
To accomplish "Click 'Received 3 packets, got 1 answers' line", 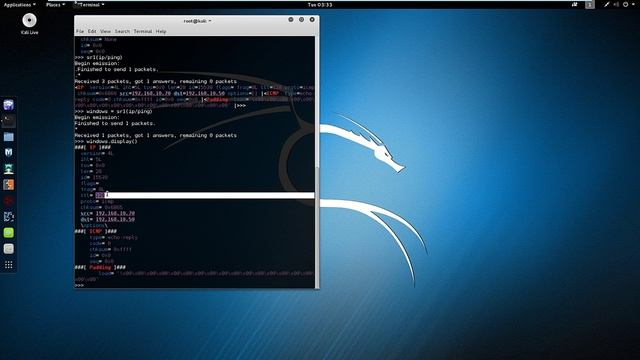I will (156, 81).
